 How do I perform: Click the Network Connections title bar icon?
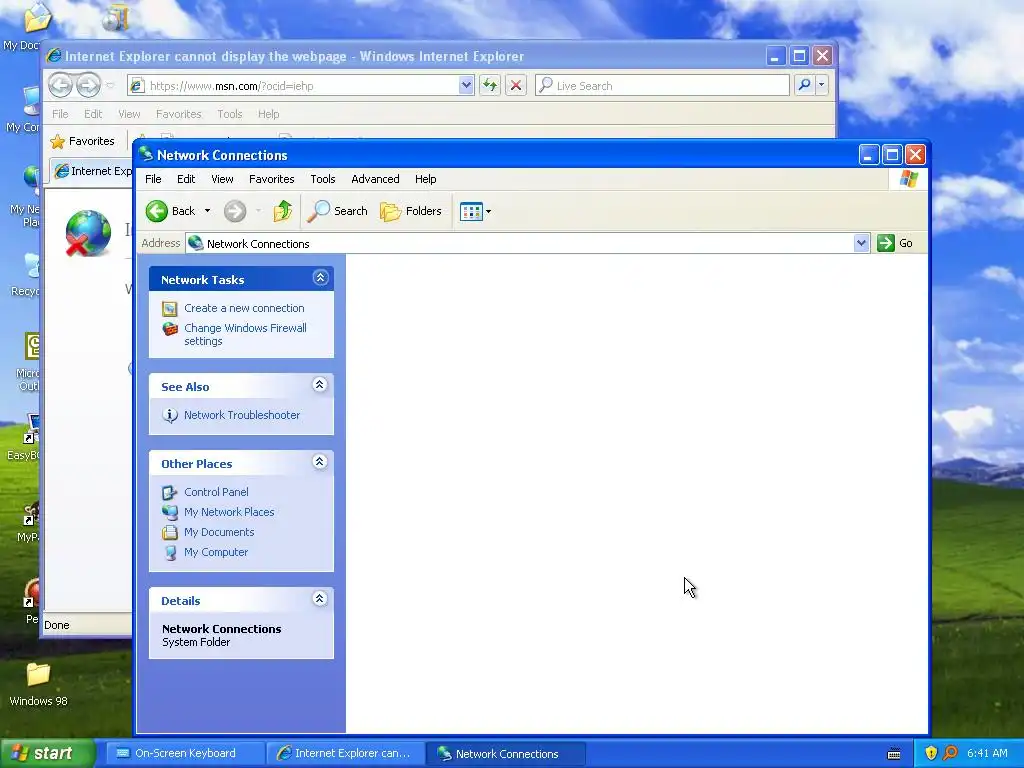point(146,155)
